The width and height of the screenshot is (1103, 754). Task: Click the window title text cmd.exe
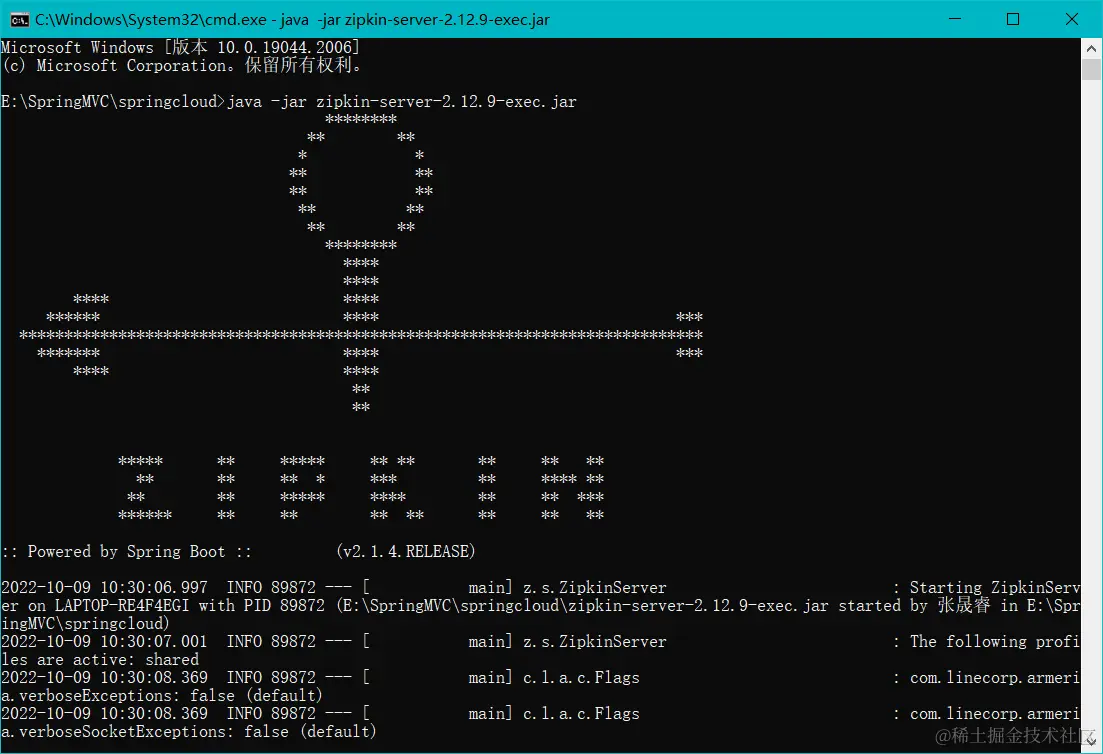click(x=292, y=20)
